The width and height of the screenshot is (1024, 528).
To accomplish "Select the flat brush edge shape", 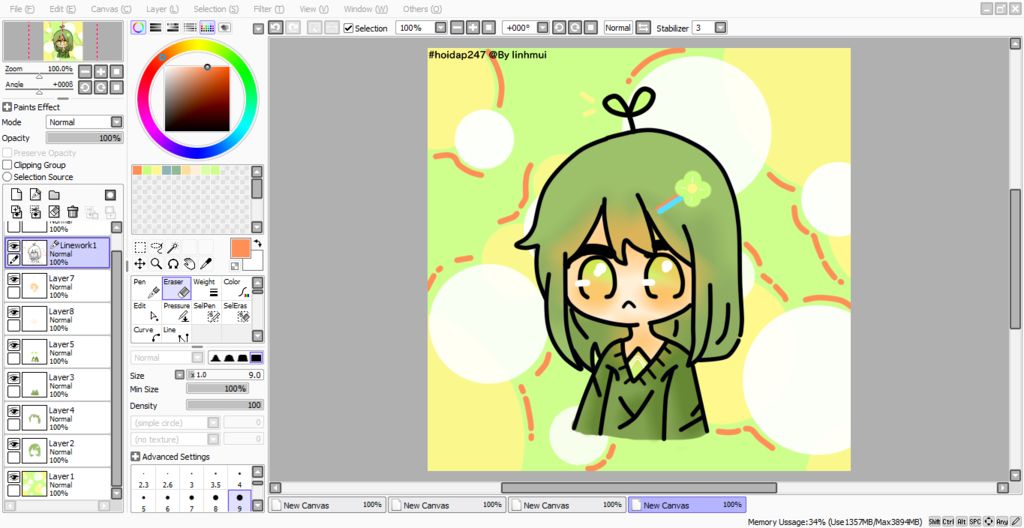I will (256, 358).
